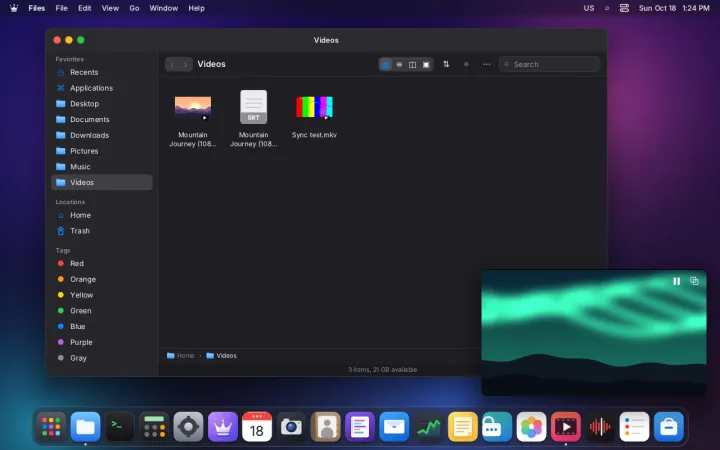Screen dimensions: 720x450
Task: Open the Documents folder in sidebar
Action: tap(101, 119)
